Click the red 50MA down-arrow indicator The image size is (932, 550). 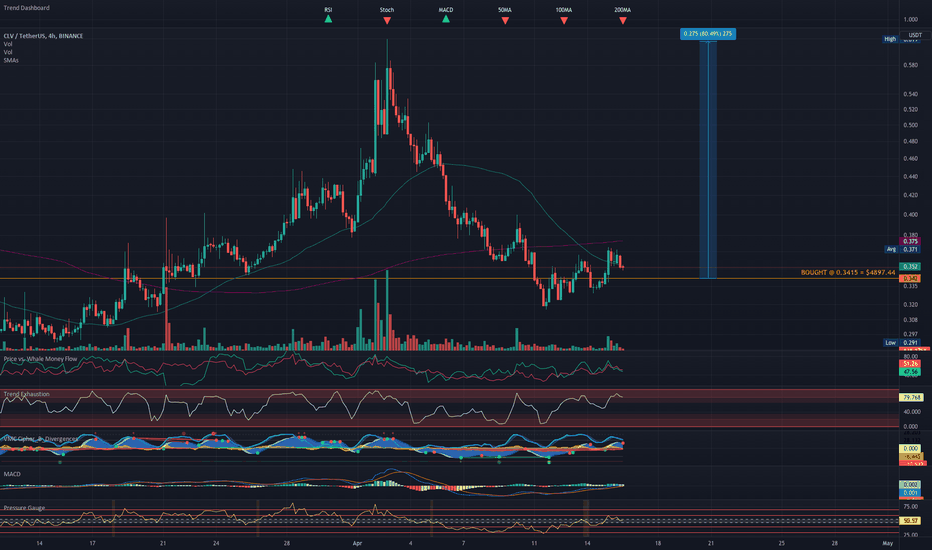pos(505,21)
